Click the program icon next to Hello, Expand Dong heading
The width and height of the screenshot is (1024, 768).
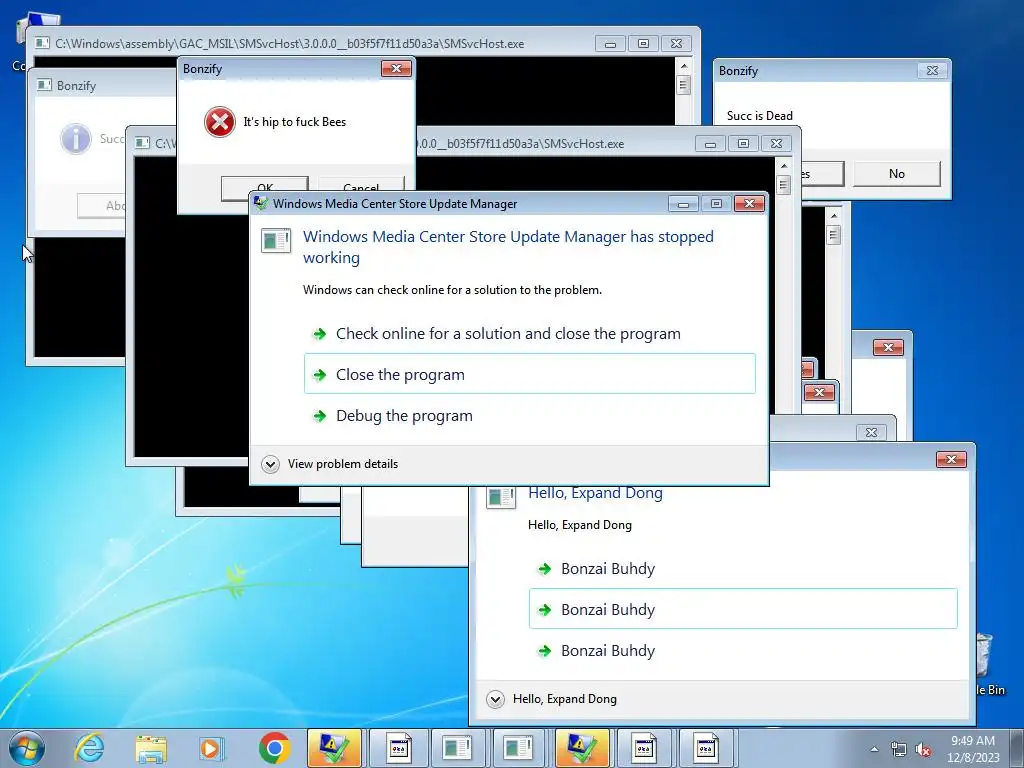pos(502,498)
